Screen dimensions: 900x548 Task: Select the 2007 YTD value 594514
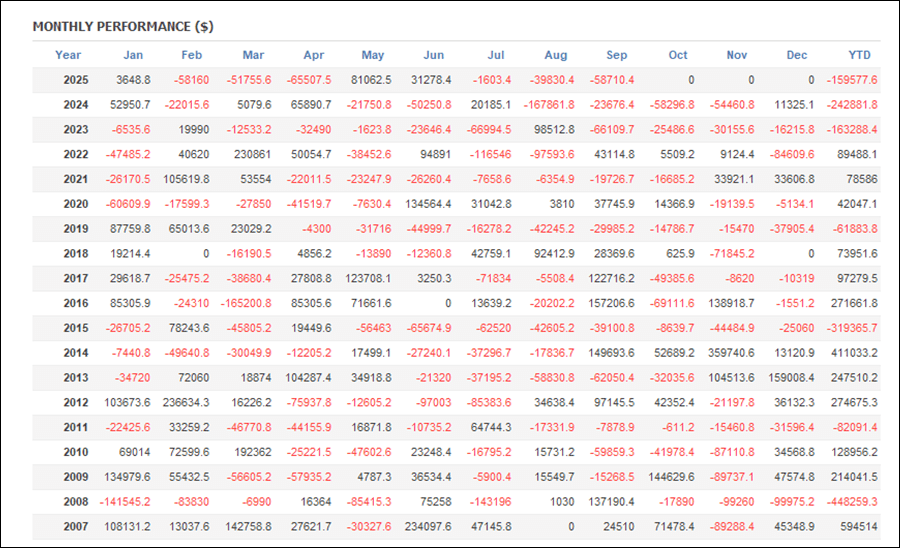click(x=859, y=526)
